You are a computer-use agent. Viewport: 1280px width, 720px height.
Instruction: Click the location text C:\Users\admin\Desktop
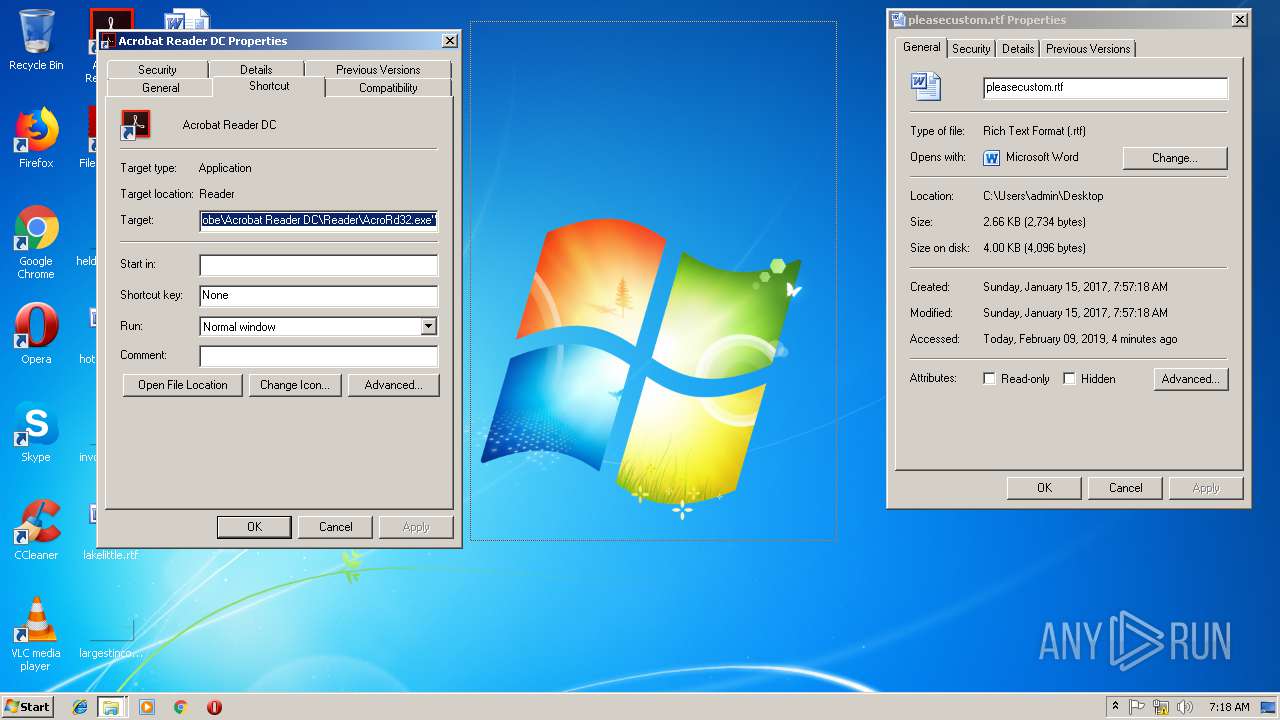1043,196
